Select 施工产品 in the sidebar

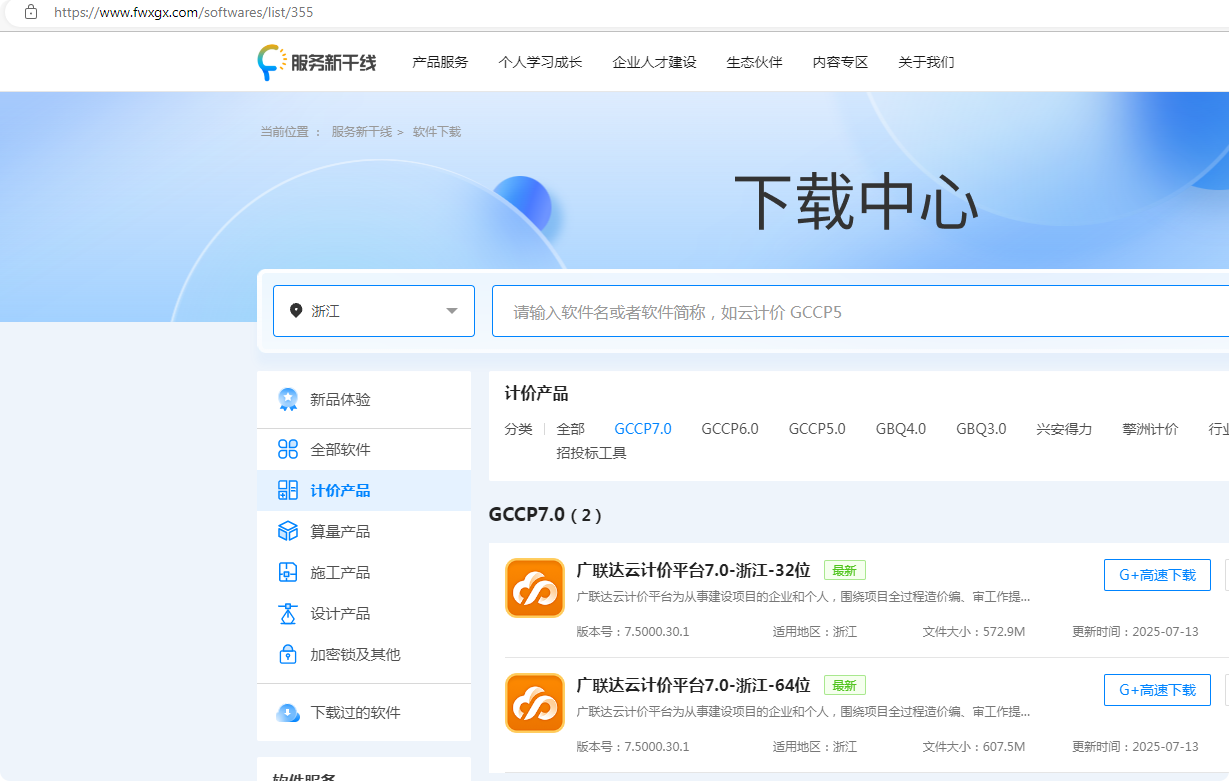coord(364,573)
